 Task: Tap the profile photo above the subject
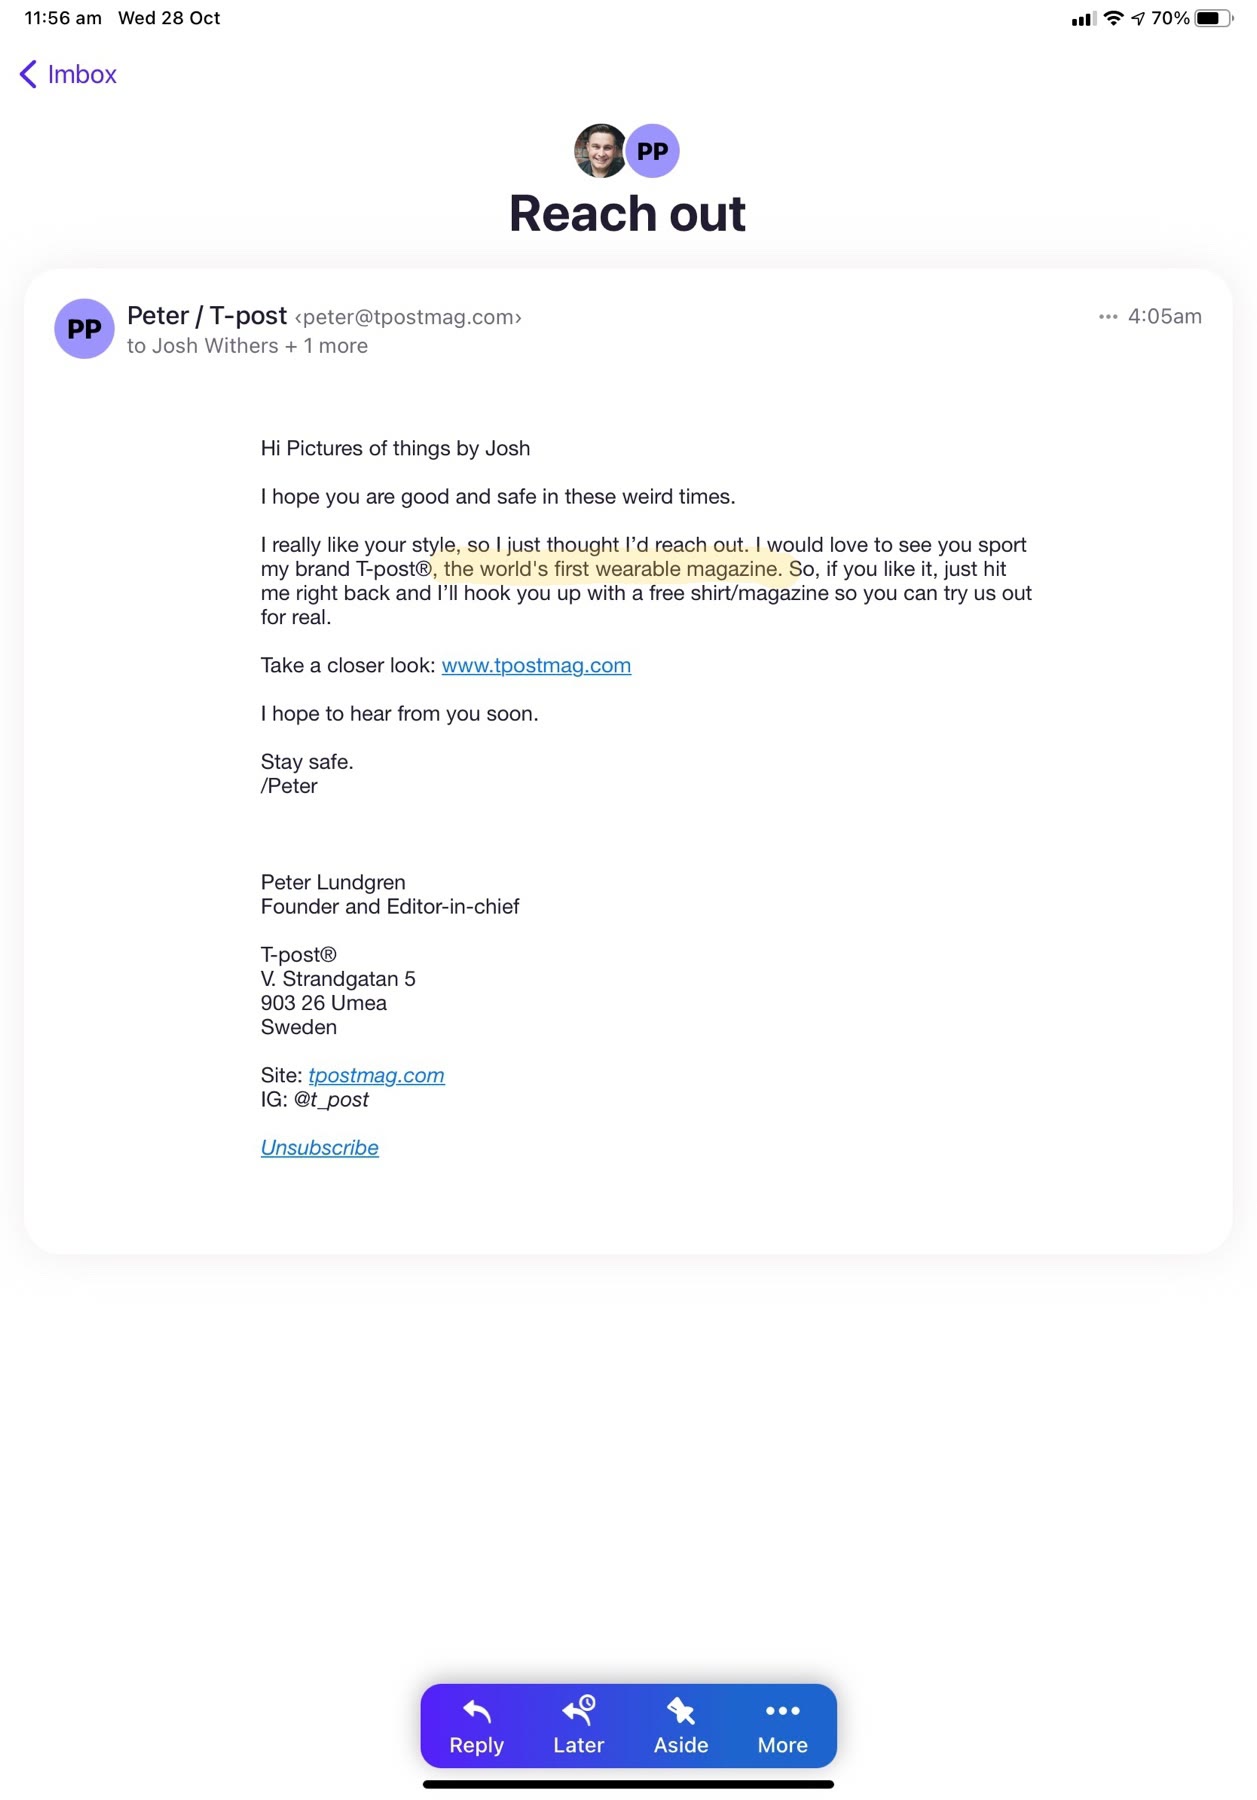click(600, 151)
